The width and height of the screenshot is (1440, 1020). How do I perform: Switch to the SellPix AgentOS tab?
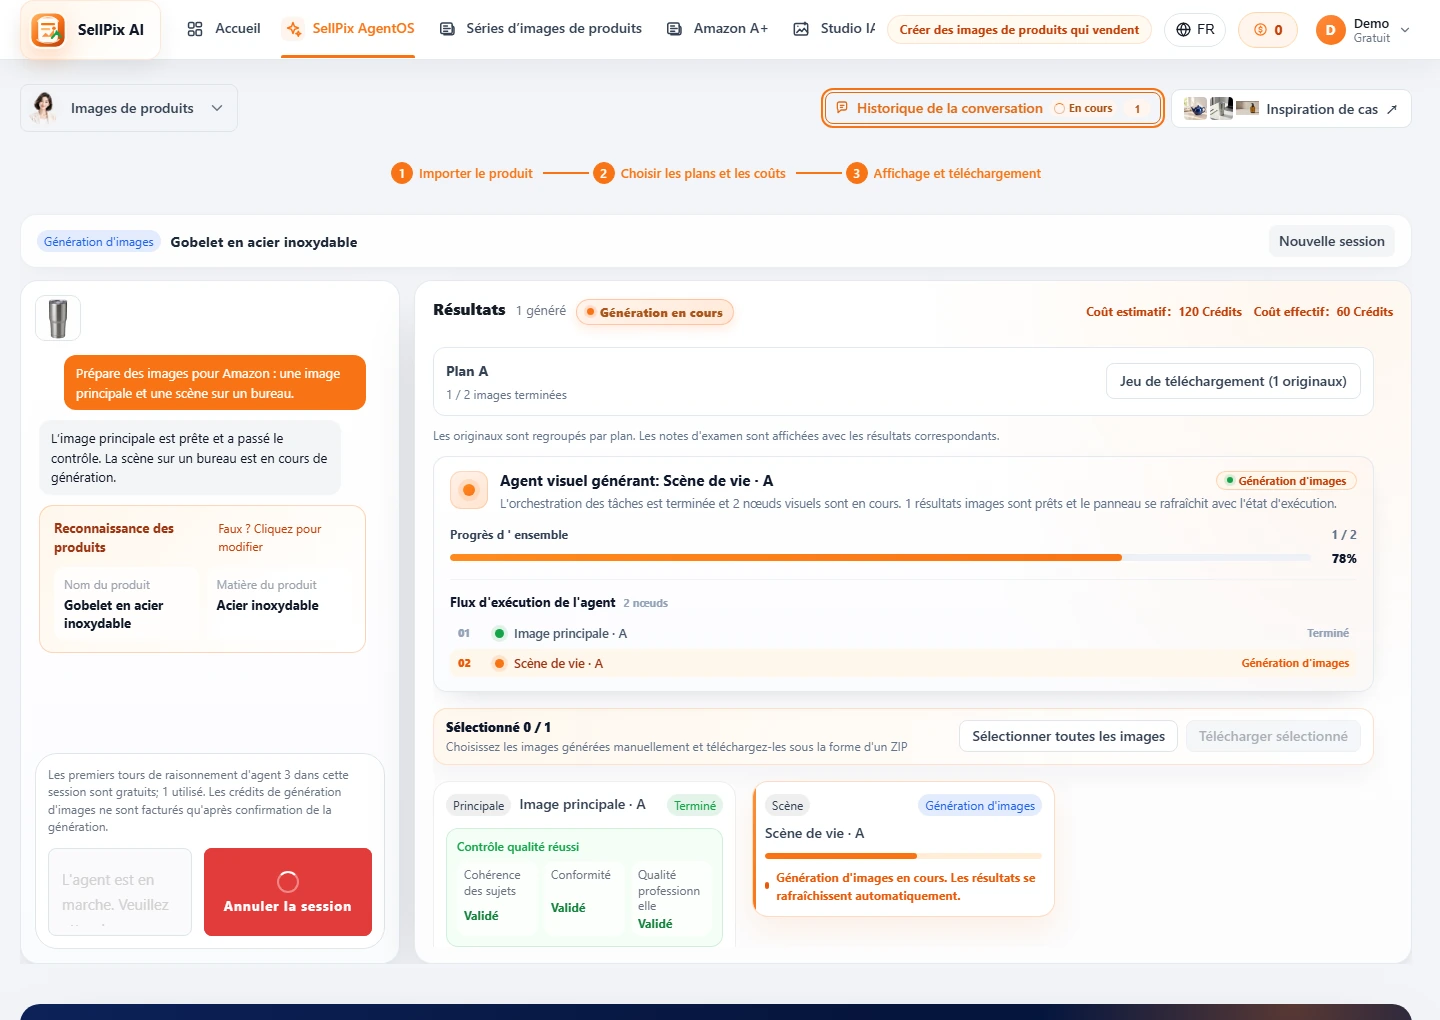coord(349,29)
